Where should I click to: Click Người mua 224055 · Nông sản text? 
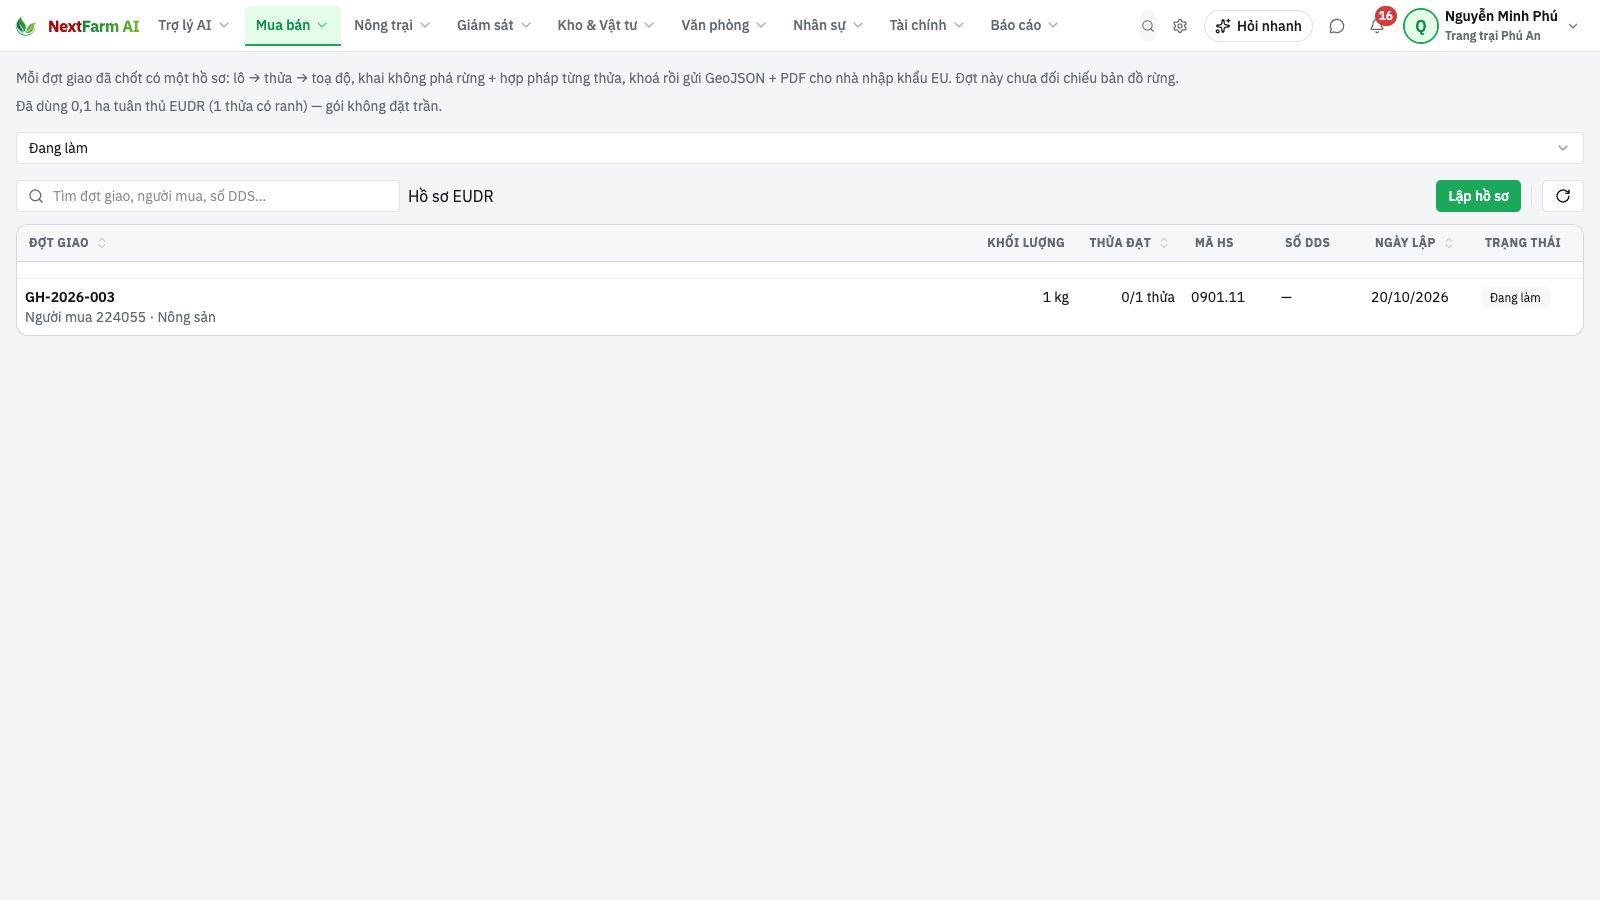(120, 317)
